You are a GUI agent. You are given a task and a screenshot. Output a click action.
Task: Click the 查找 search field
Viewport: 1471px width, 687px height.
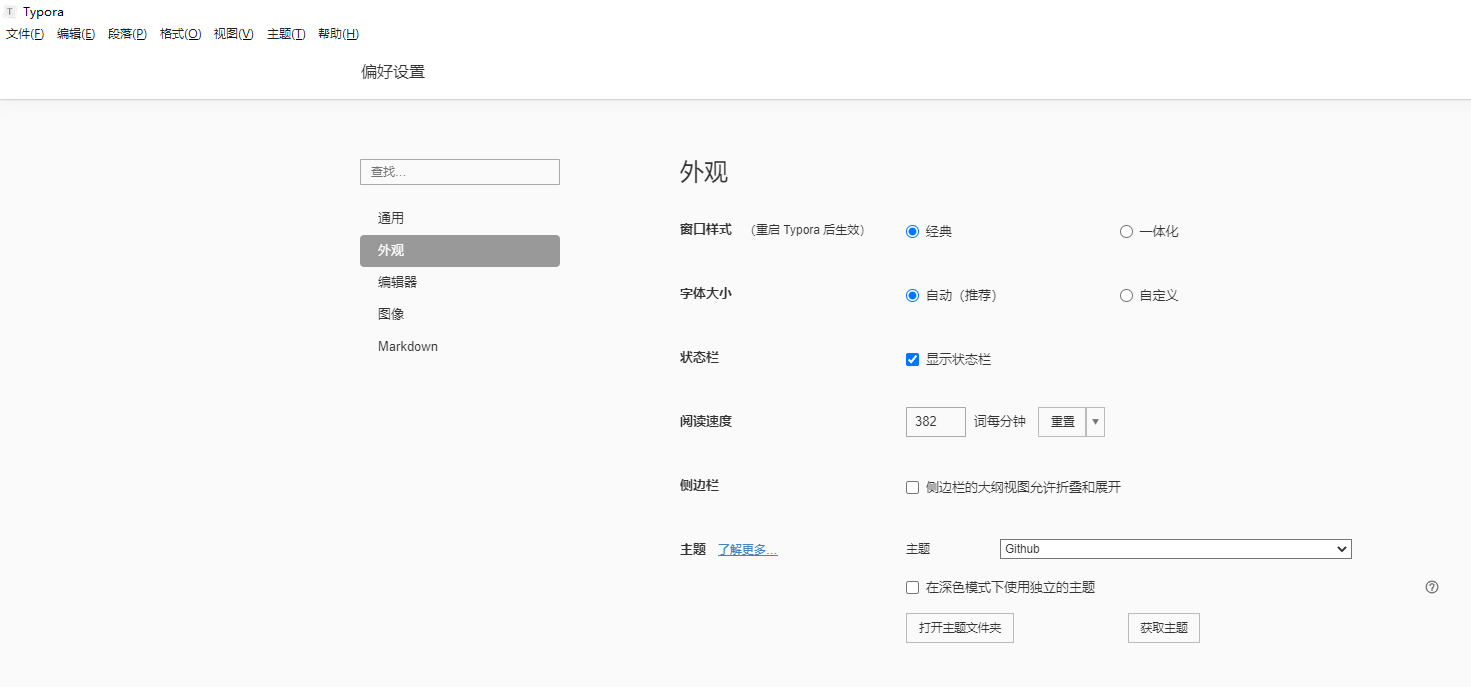click(460, 172)
